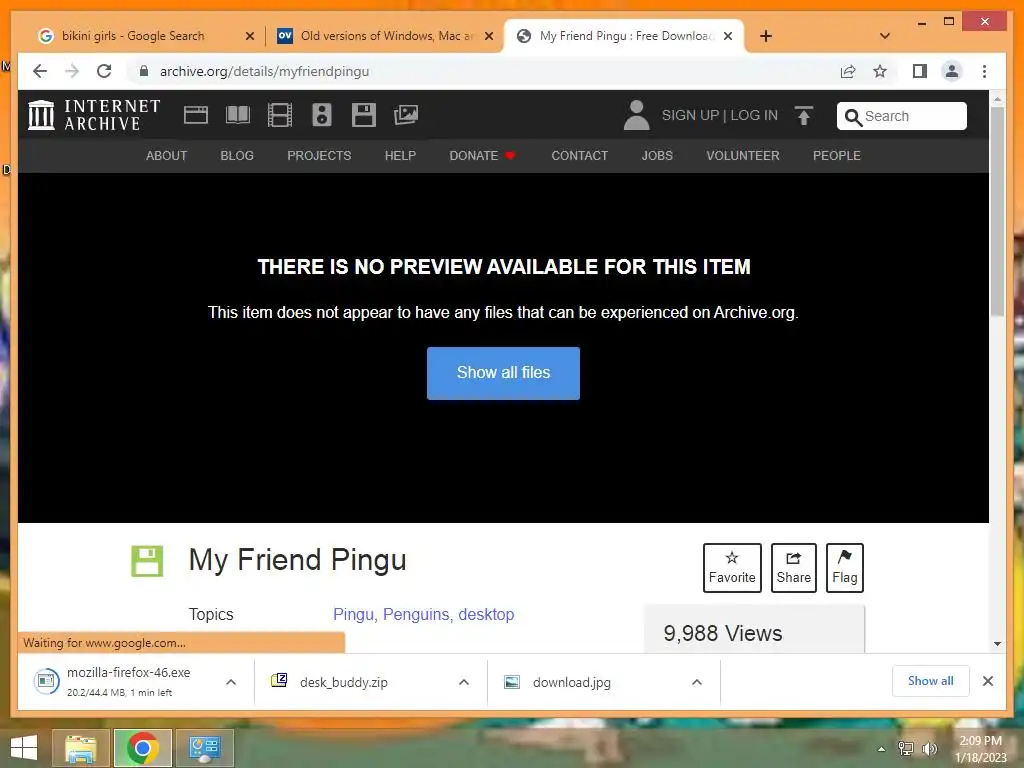This screenshot has height=768, width=1024.
Task: Click the taskbar volume icon
Action: coord(929,748)
